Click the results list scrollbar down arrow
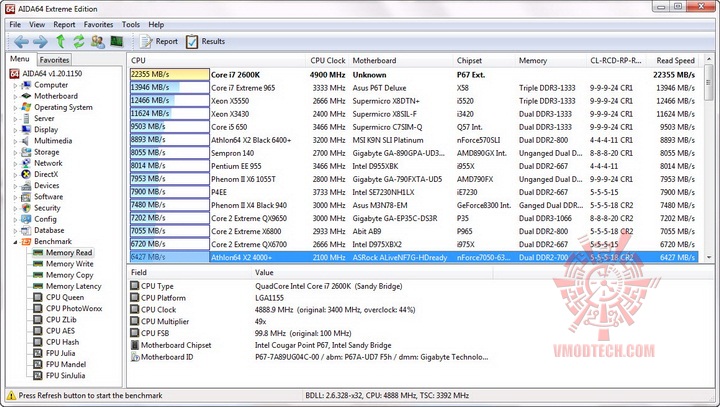 coord(709,257)
